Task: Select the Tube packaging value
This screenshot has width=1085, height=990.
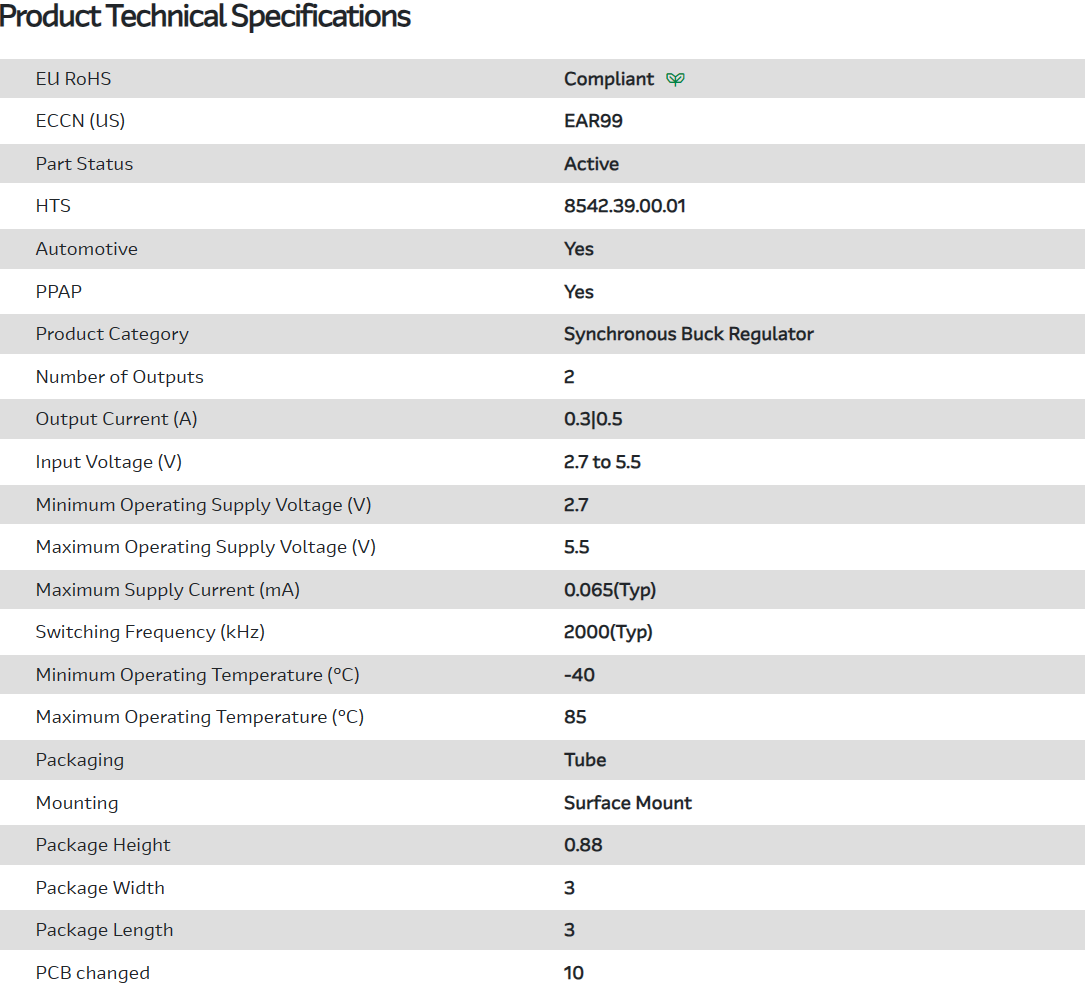Action: pyautogui.click(x=585, y=760)
